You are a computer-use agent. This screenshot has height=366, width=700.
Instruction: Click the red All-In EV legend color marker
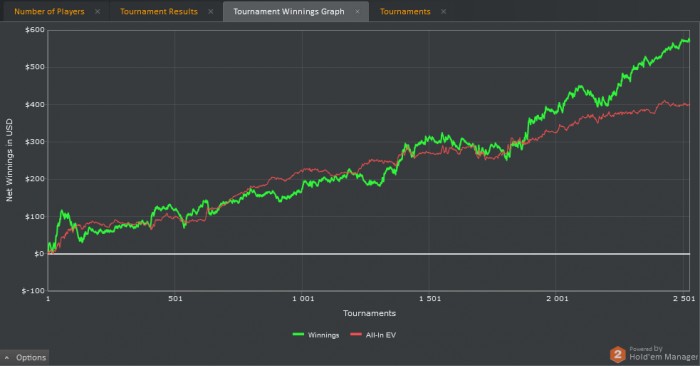click(x=356, y=334)
